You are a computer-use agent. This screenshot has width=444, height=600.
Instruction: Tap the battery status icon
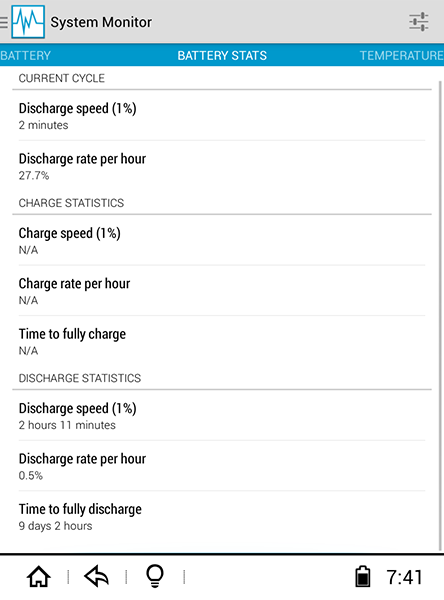coord(362,576)
